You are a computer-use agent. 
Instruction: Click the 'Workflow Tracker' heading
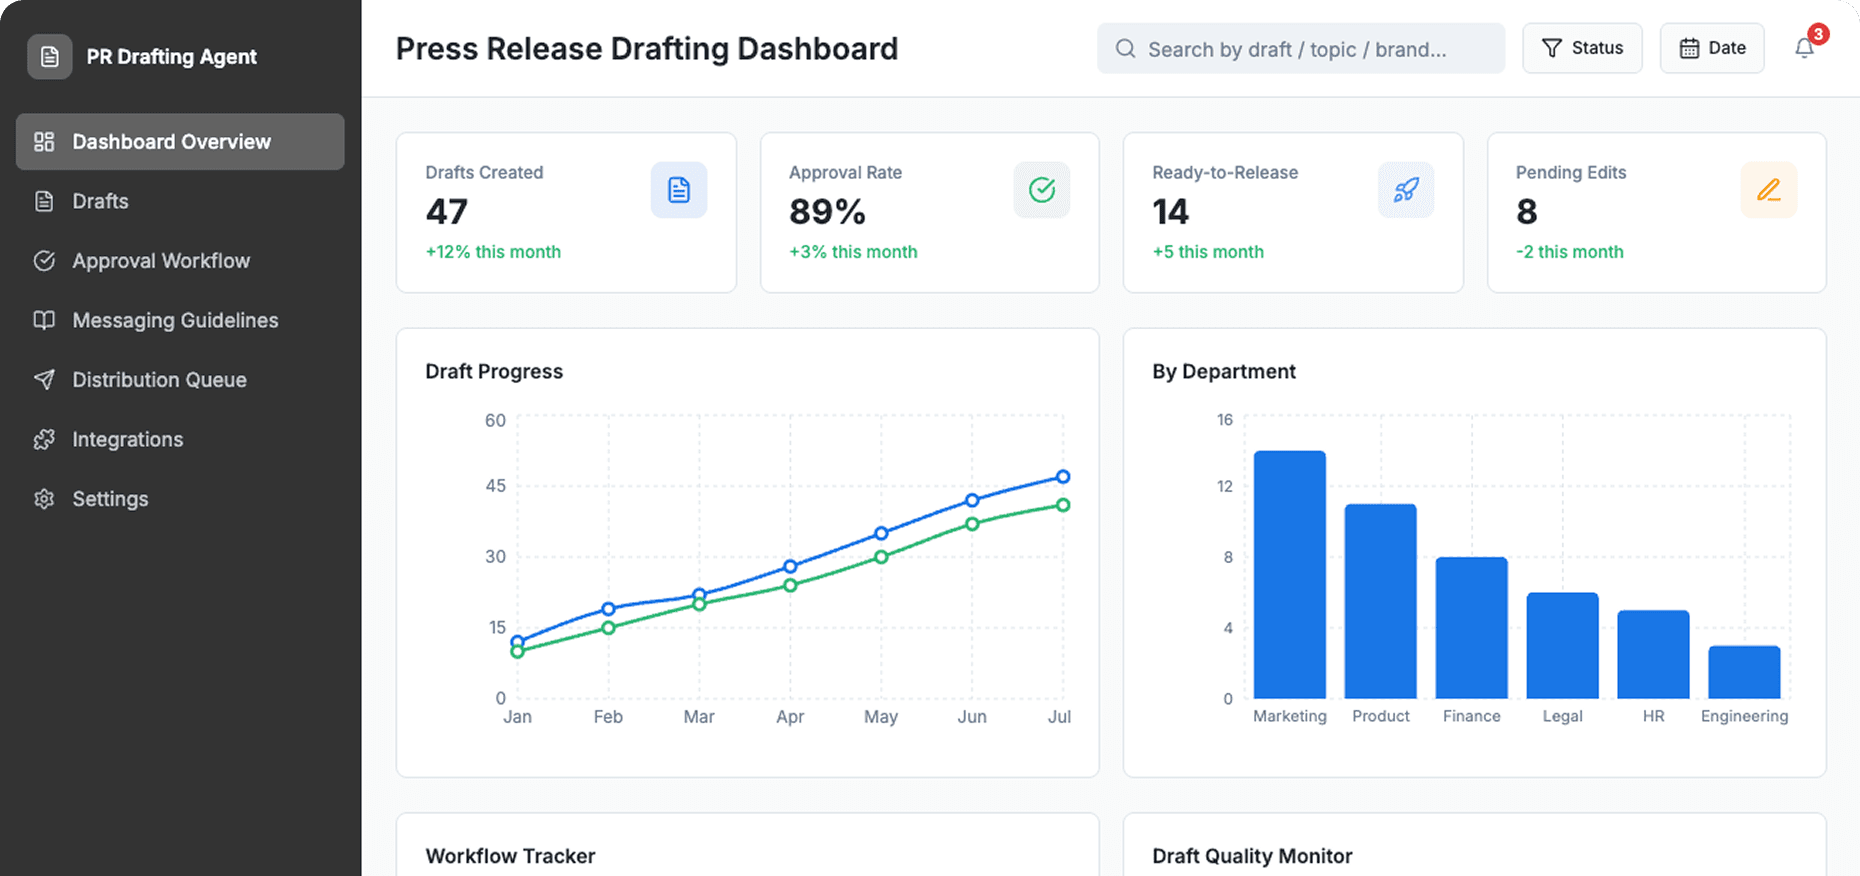[510, 856]
